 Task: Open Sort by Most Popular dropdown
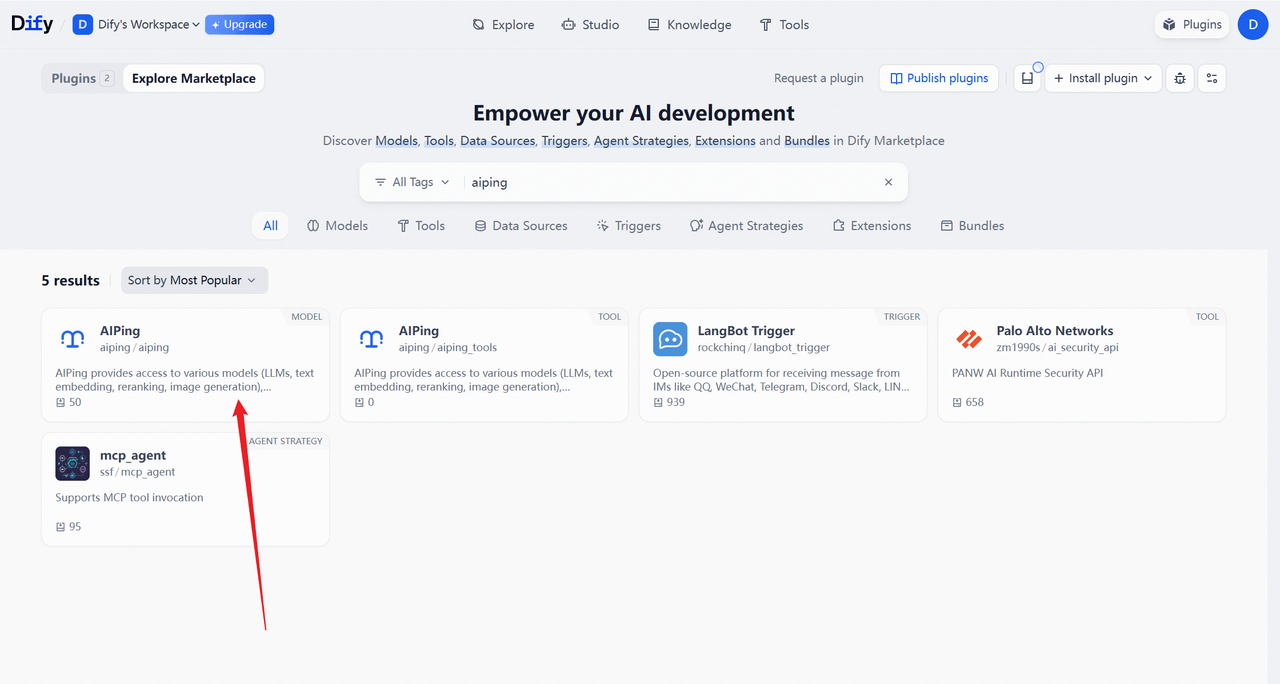point(194,280)
